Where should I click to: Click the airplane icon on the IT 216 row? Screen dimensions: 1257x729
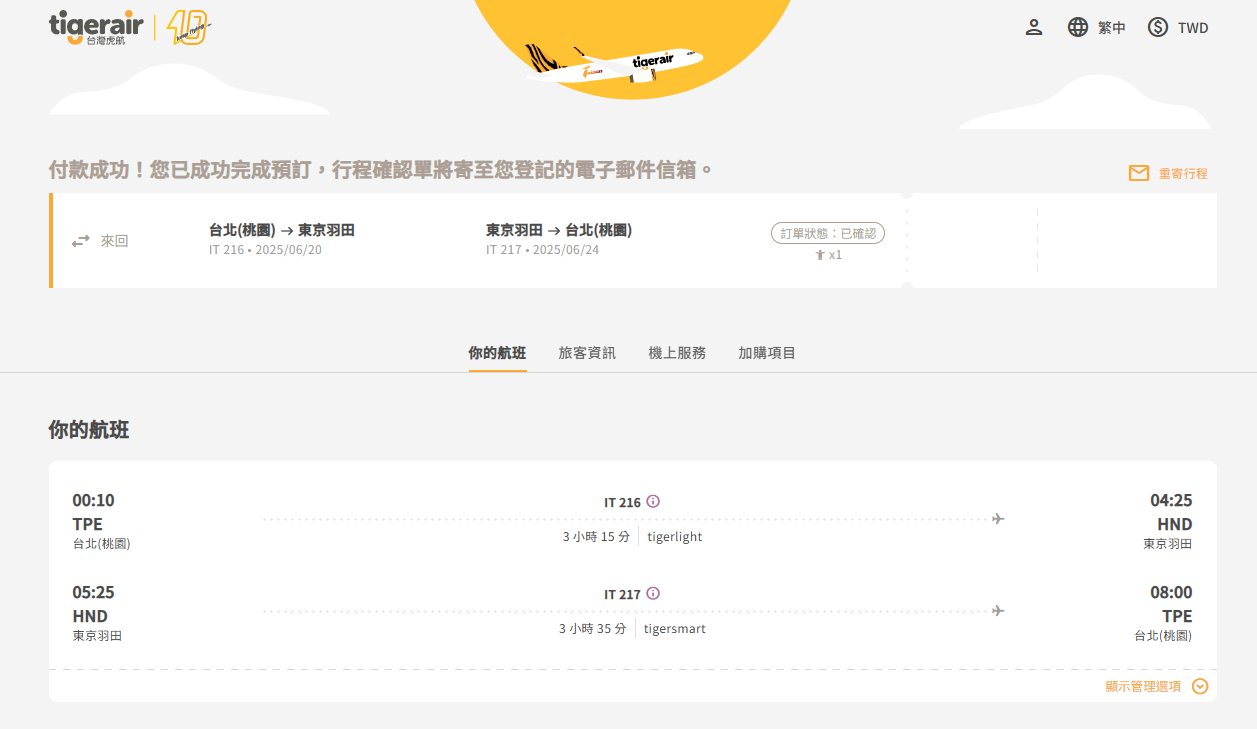997,518
